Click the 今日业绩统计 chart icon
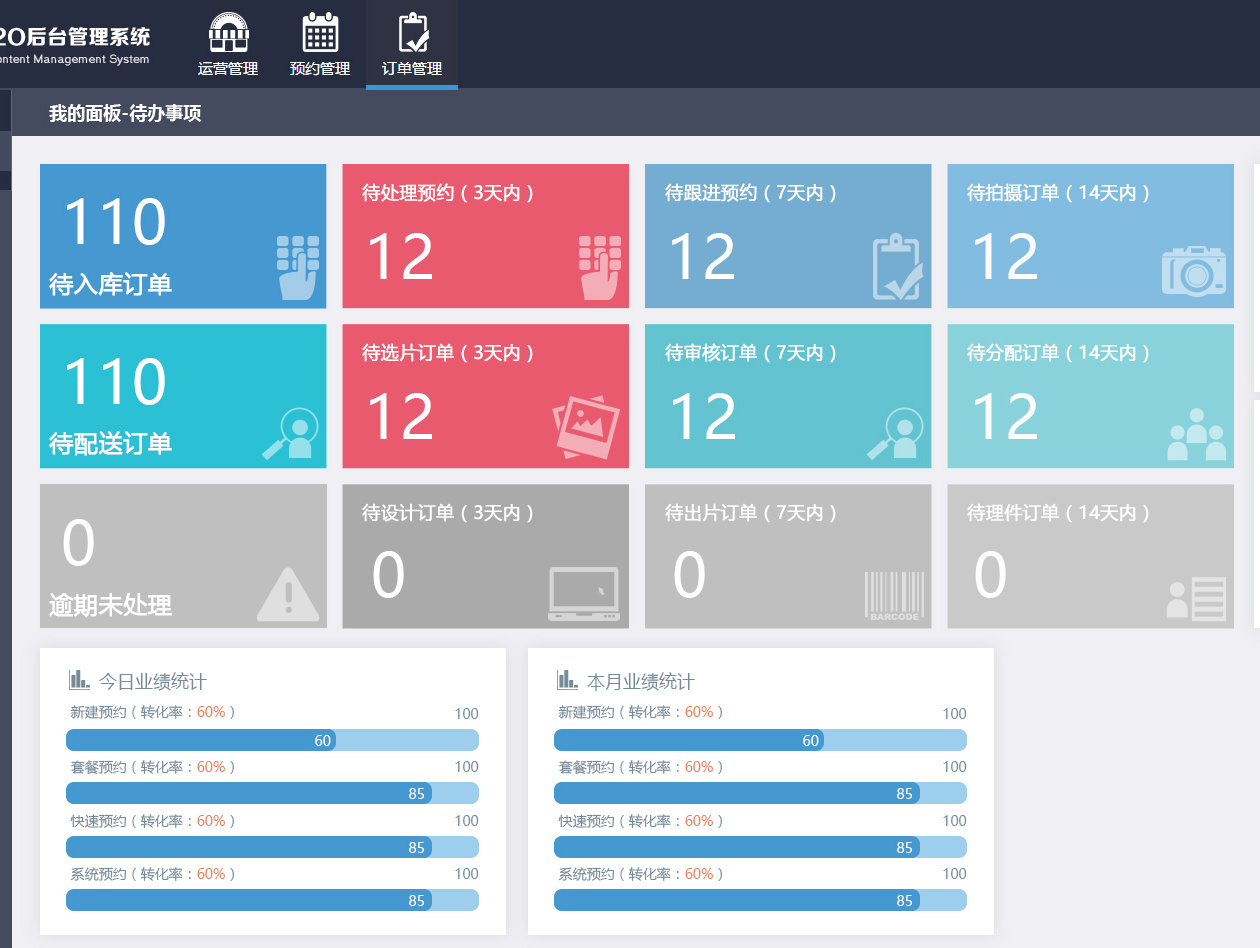 [79, 681]
